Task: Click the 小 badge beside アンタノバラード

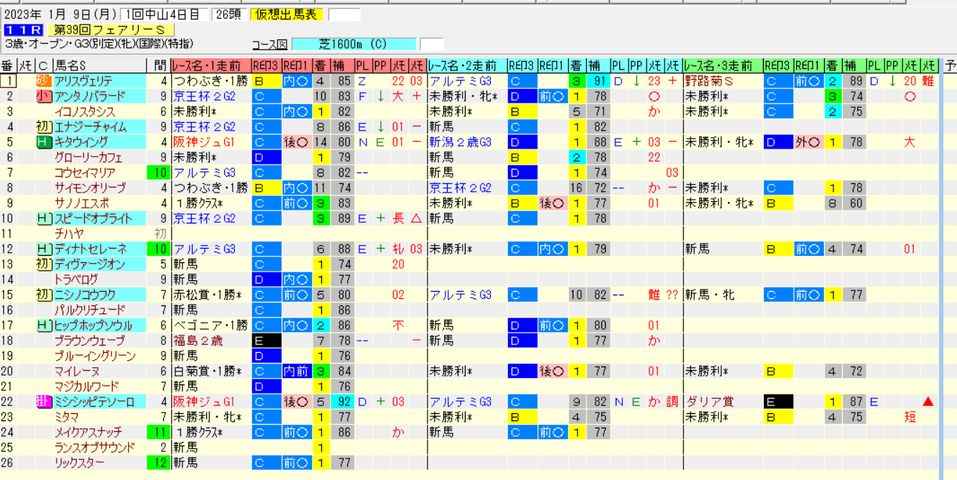Action: 44,96
